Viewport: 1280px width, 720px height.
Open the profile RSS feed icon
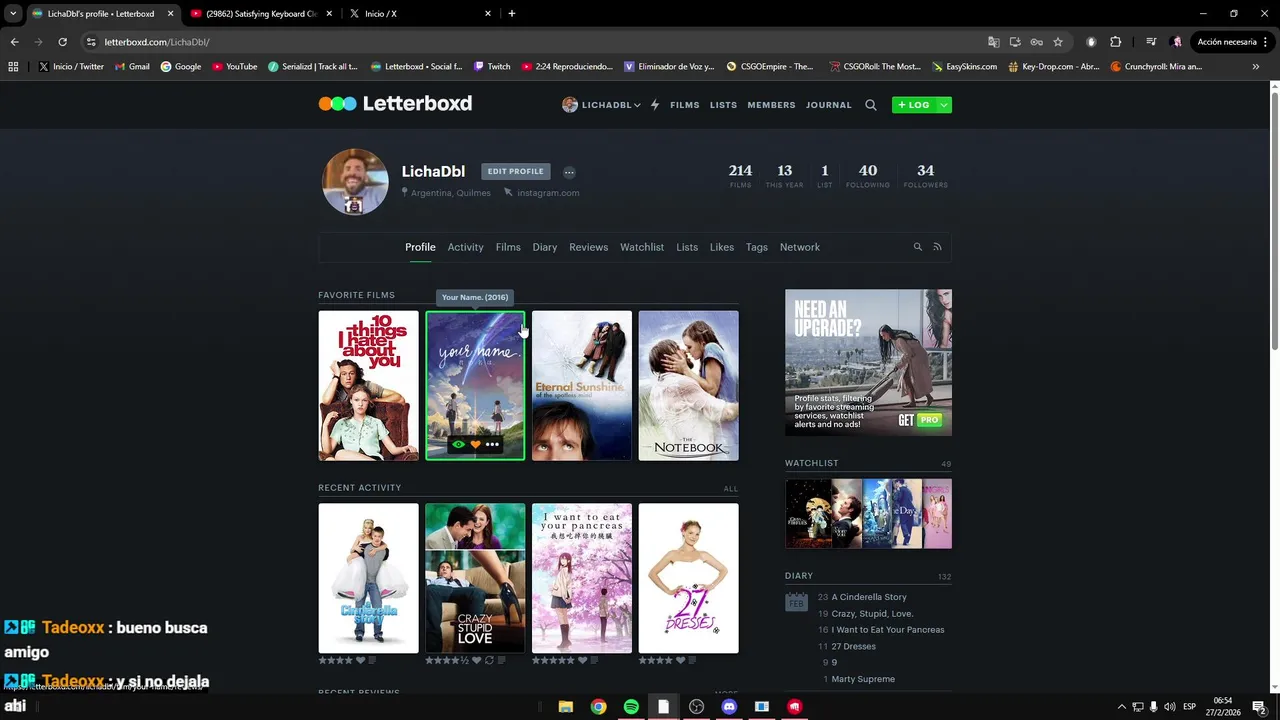pyautogui.click(x=938, y=247)
